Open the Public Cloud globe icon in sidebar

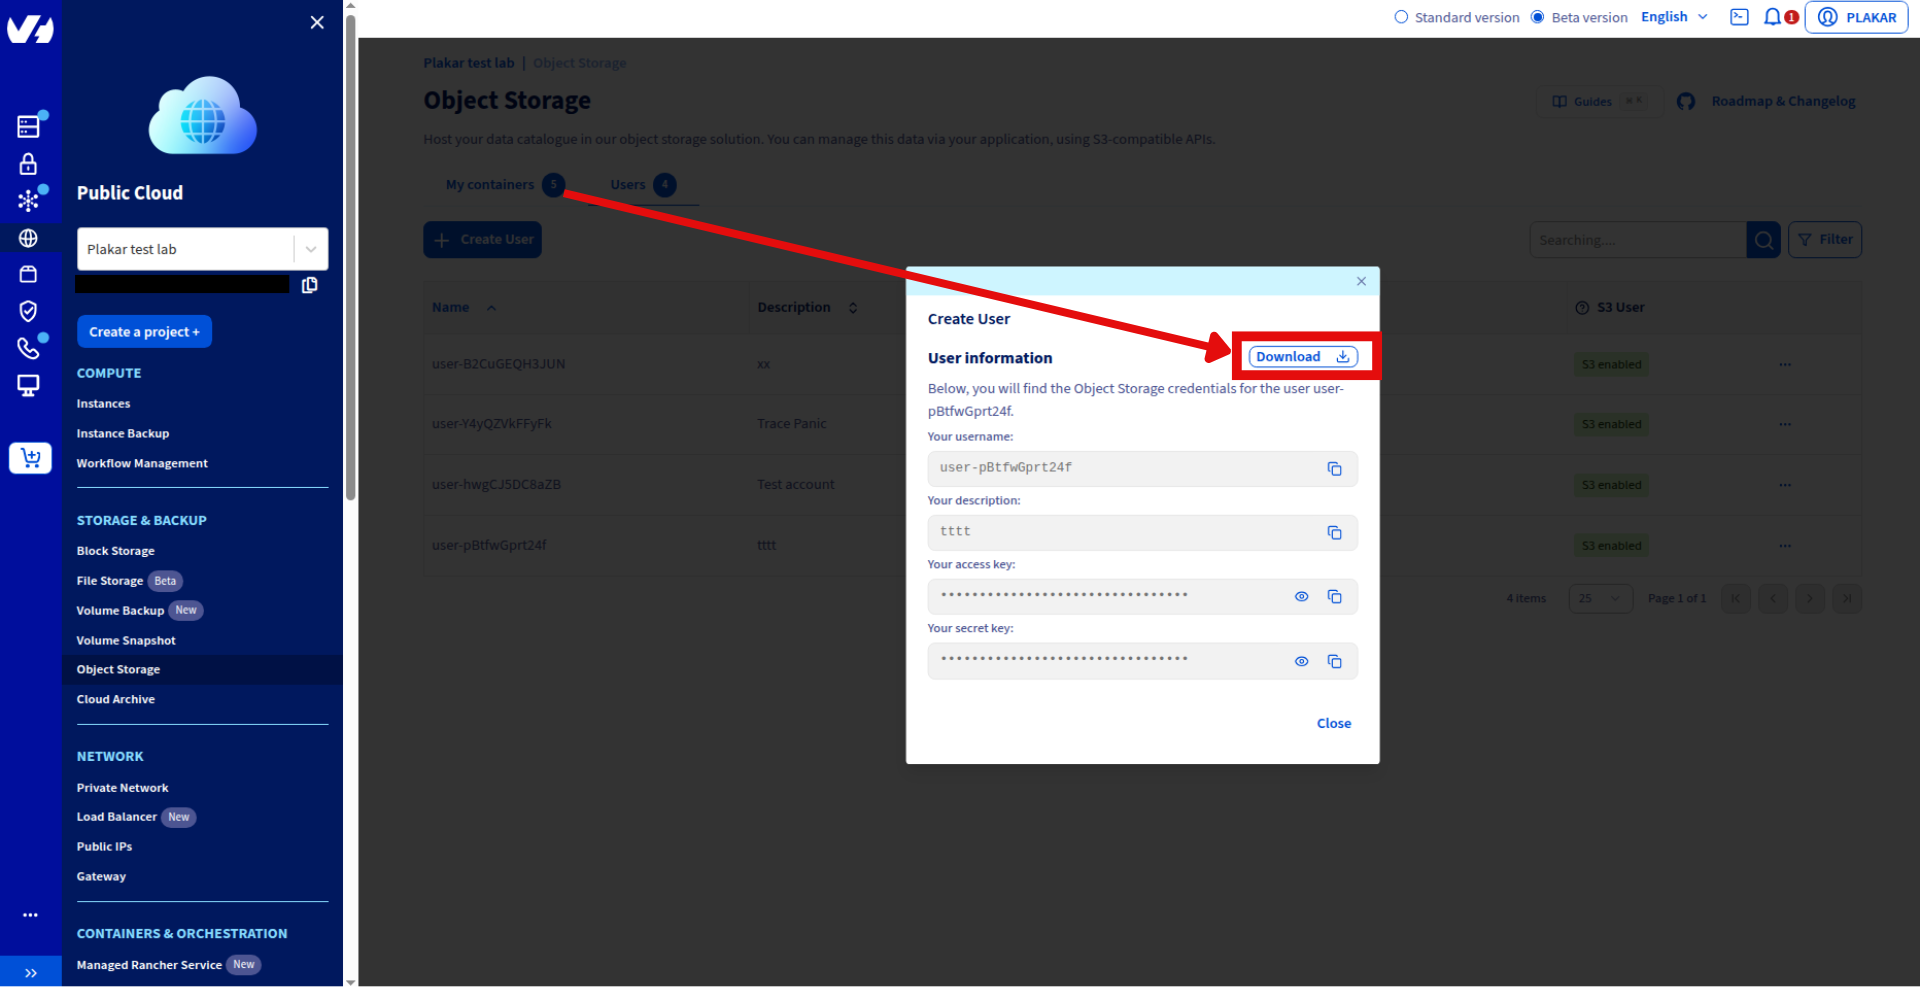tap(29, 237)
